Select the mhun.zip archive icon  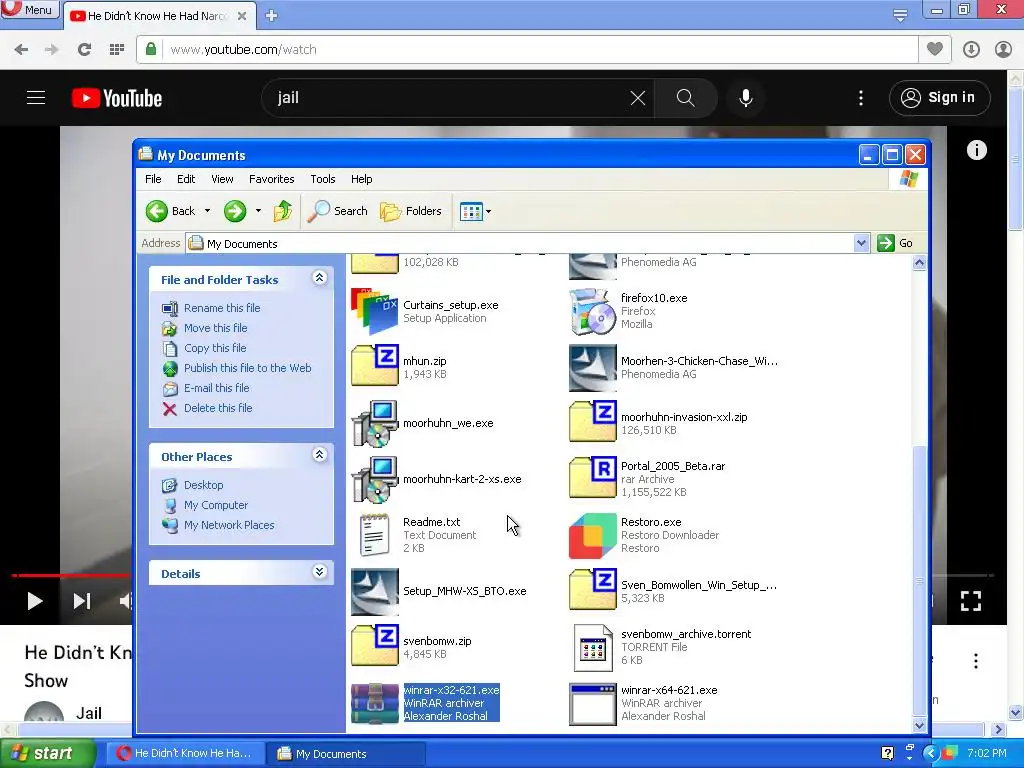click(x=374, y=367)
